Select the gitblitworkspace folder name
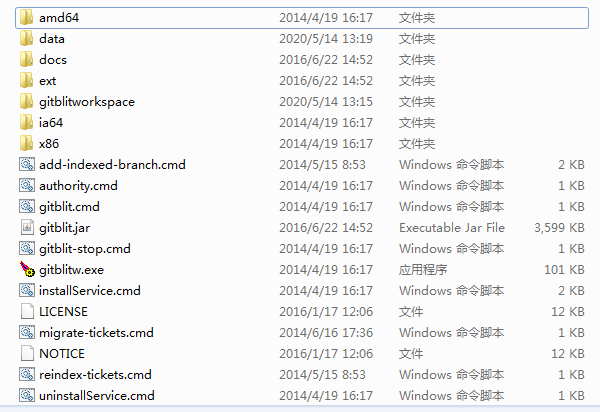This screenshot has height=412, width=600. [x=87, y=102]
